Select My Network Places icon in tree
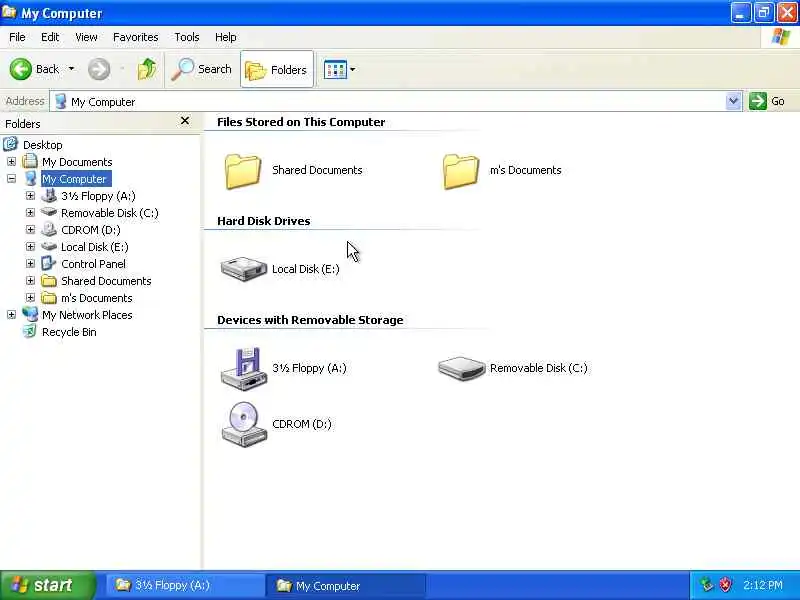800x600 pixels. 30,314
